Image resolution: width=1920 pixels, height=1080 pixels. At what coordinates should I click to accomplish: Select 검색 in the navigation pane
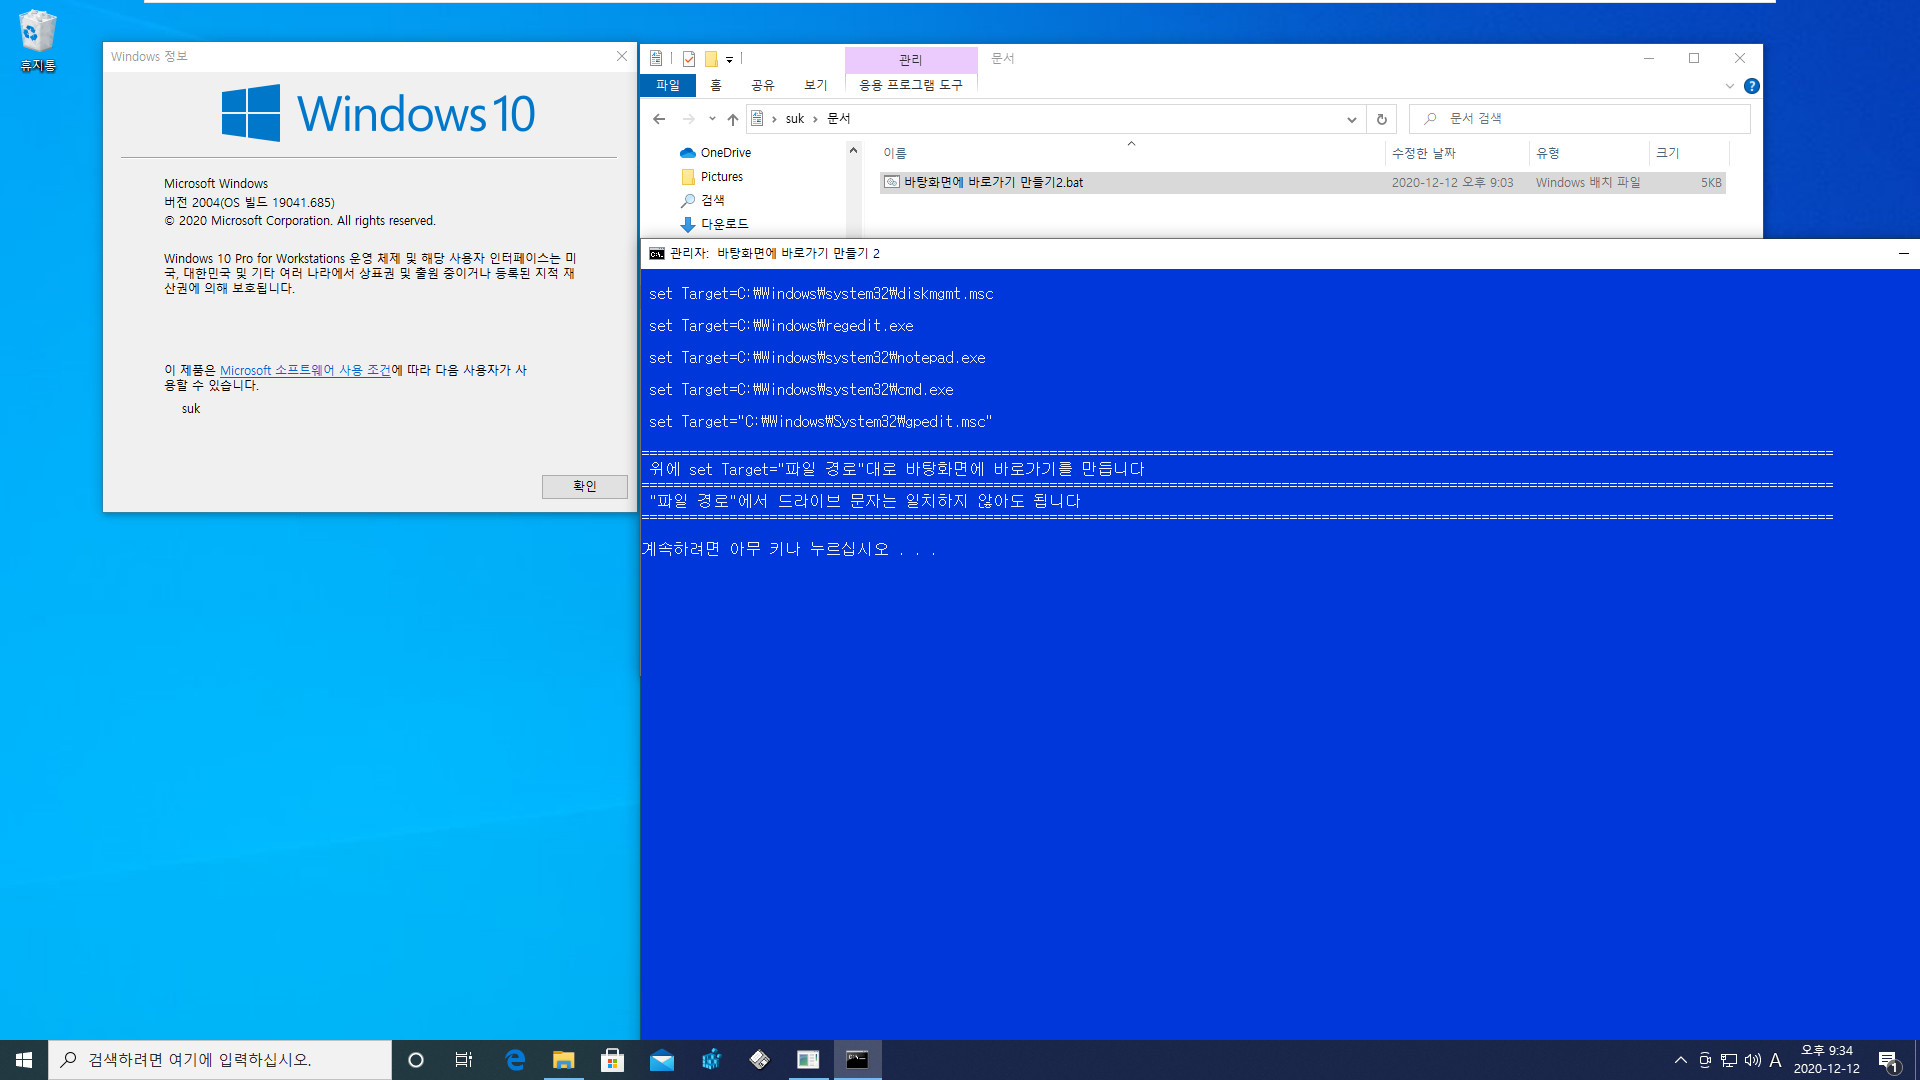pyautogui.click(x=702, y=201)
